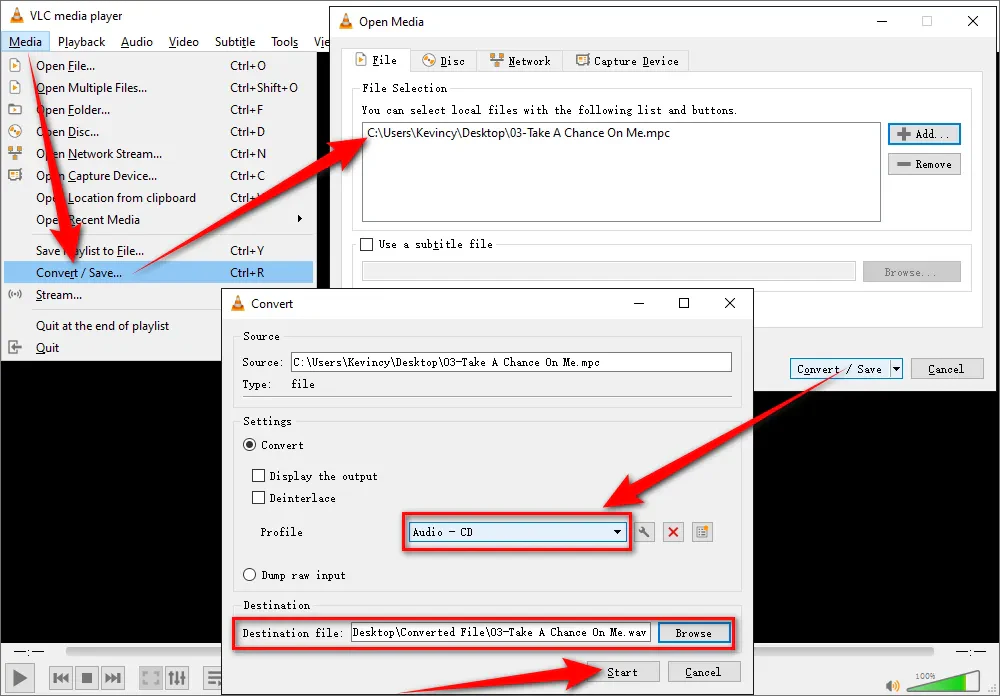Stop playback with the stop button
This screenshot has width=1000, height=696.
87,677
